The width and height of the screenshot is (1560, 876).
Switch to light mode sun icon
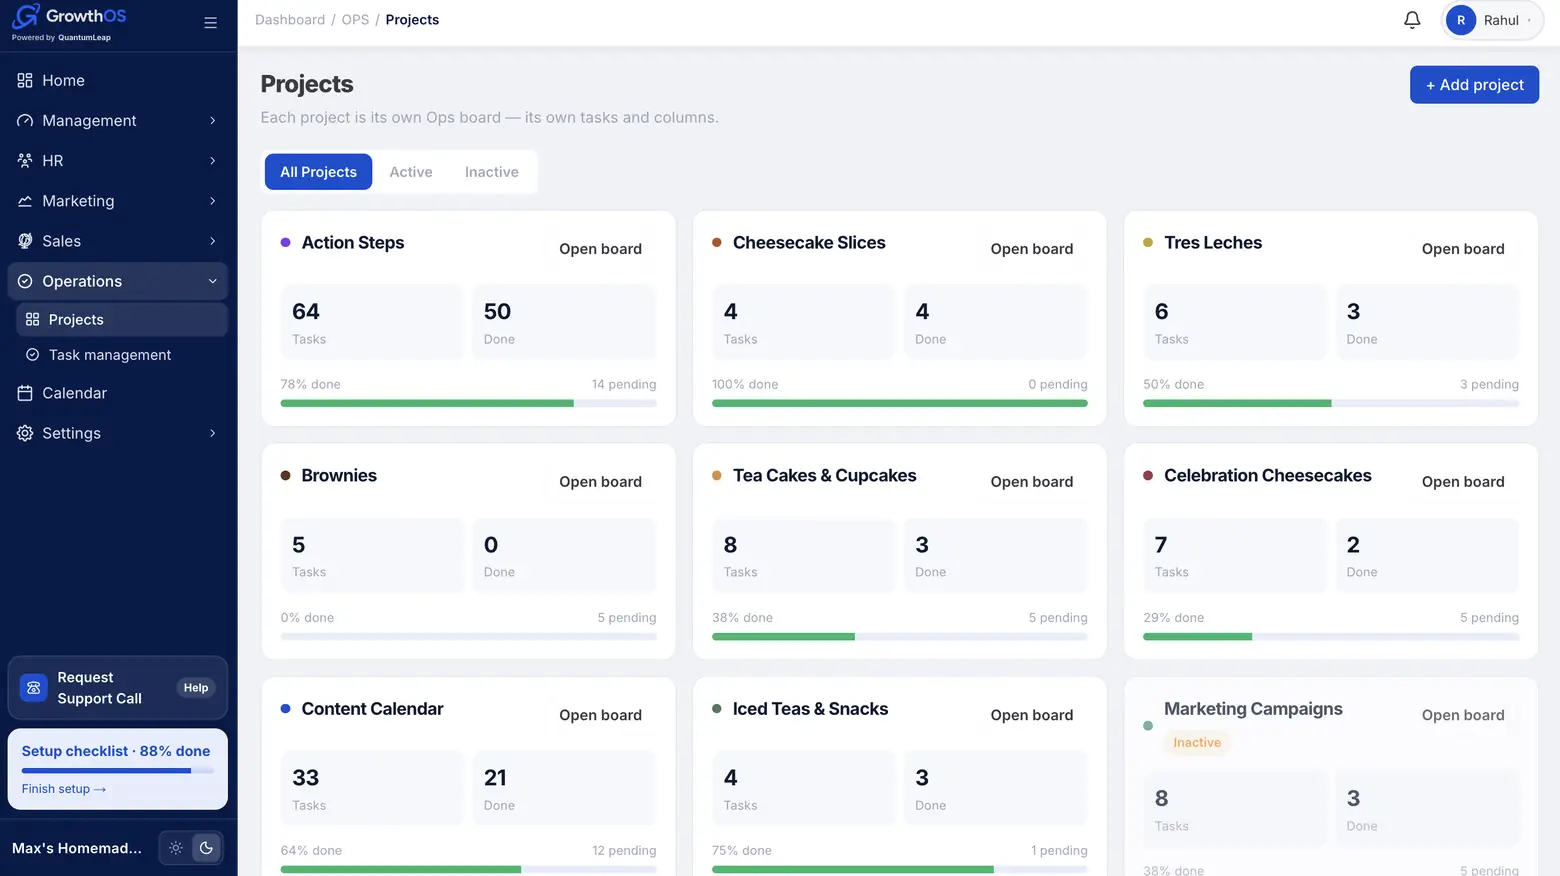click(176, 848)
